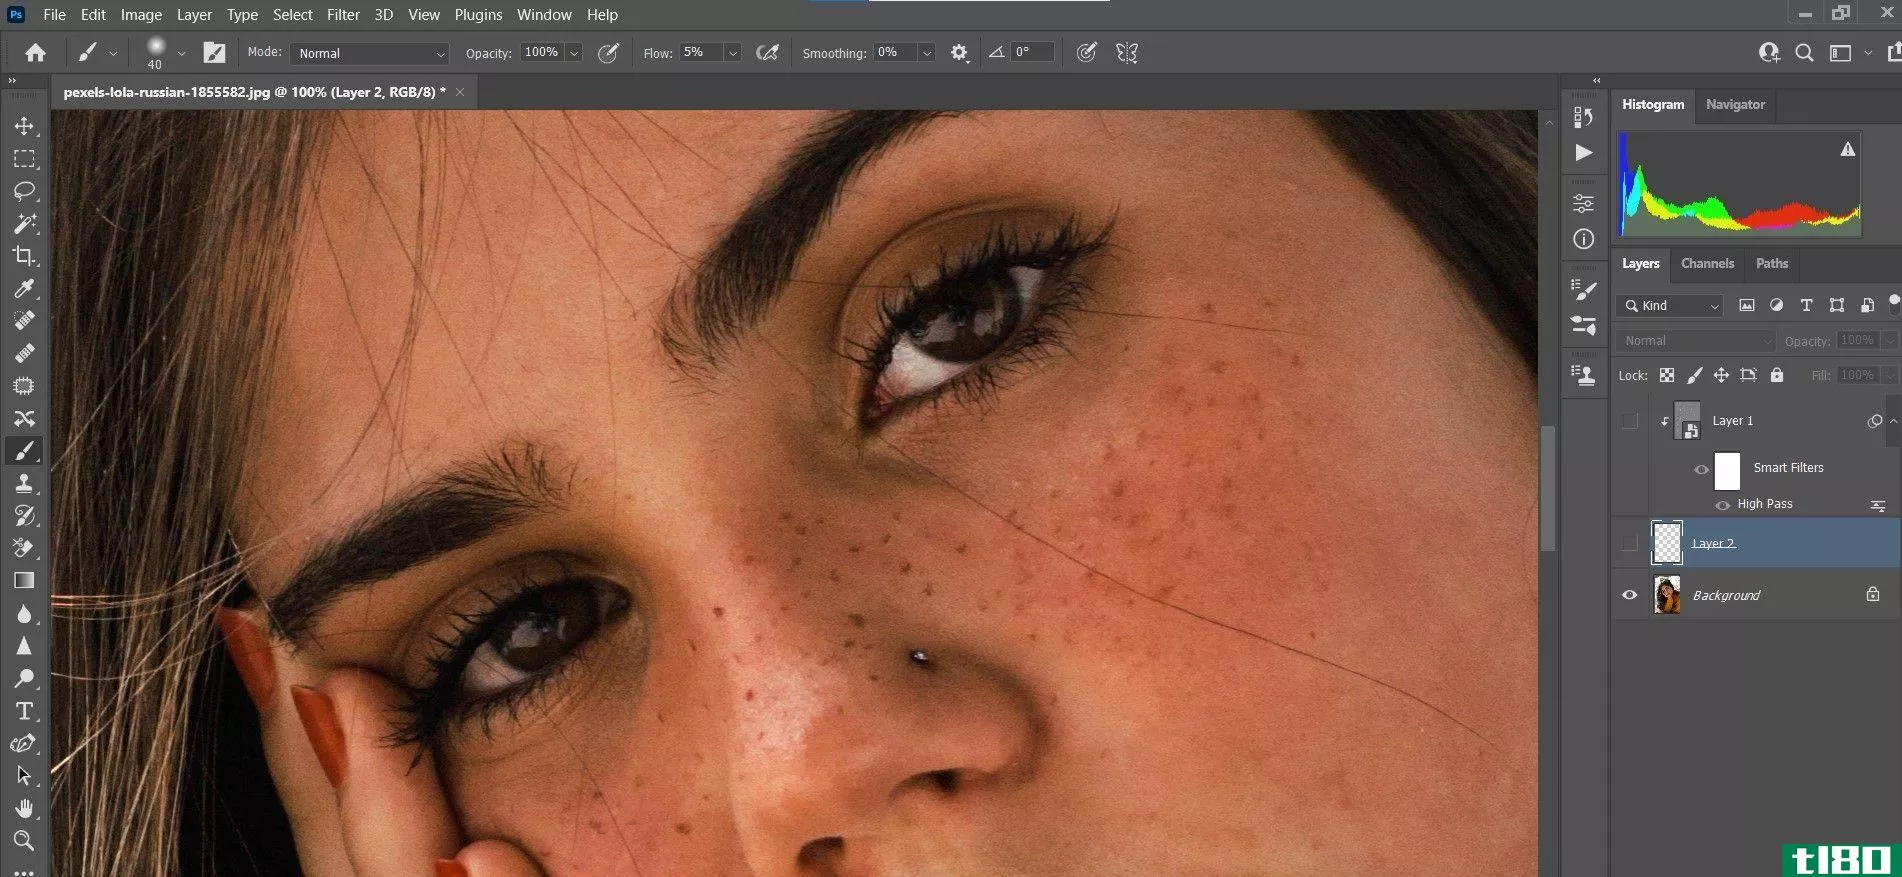1902x877 pixels.
Task: Switch to the Paths tab
Action: (x=1771, y=264)
